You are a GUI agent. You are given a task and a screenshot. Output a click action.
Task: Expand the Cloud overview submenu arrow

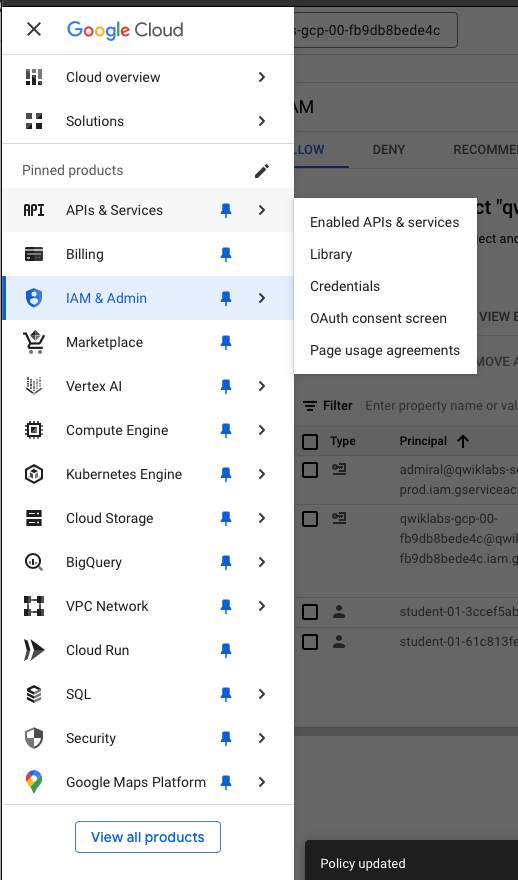click(x=262, y=77)
